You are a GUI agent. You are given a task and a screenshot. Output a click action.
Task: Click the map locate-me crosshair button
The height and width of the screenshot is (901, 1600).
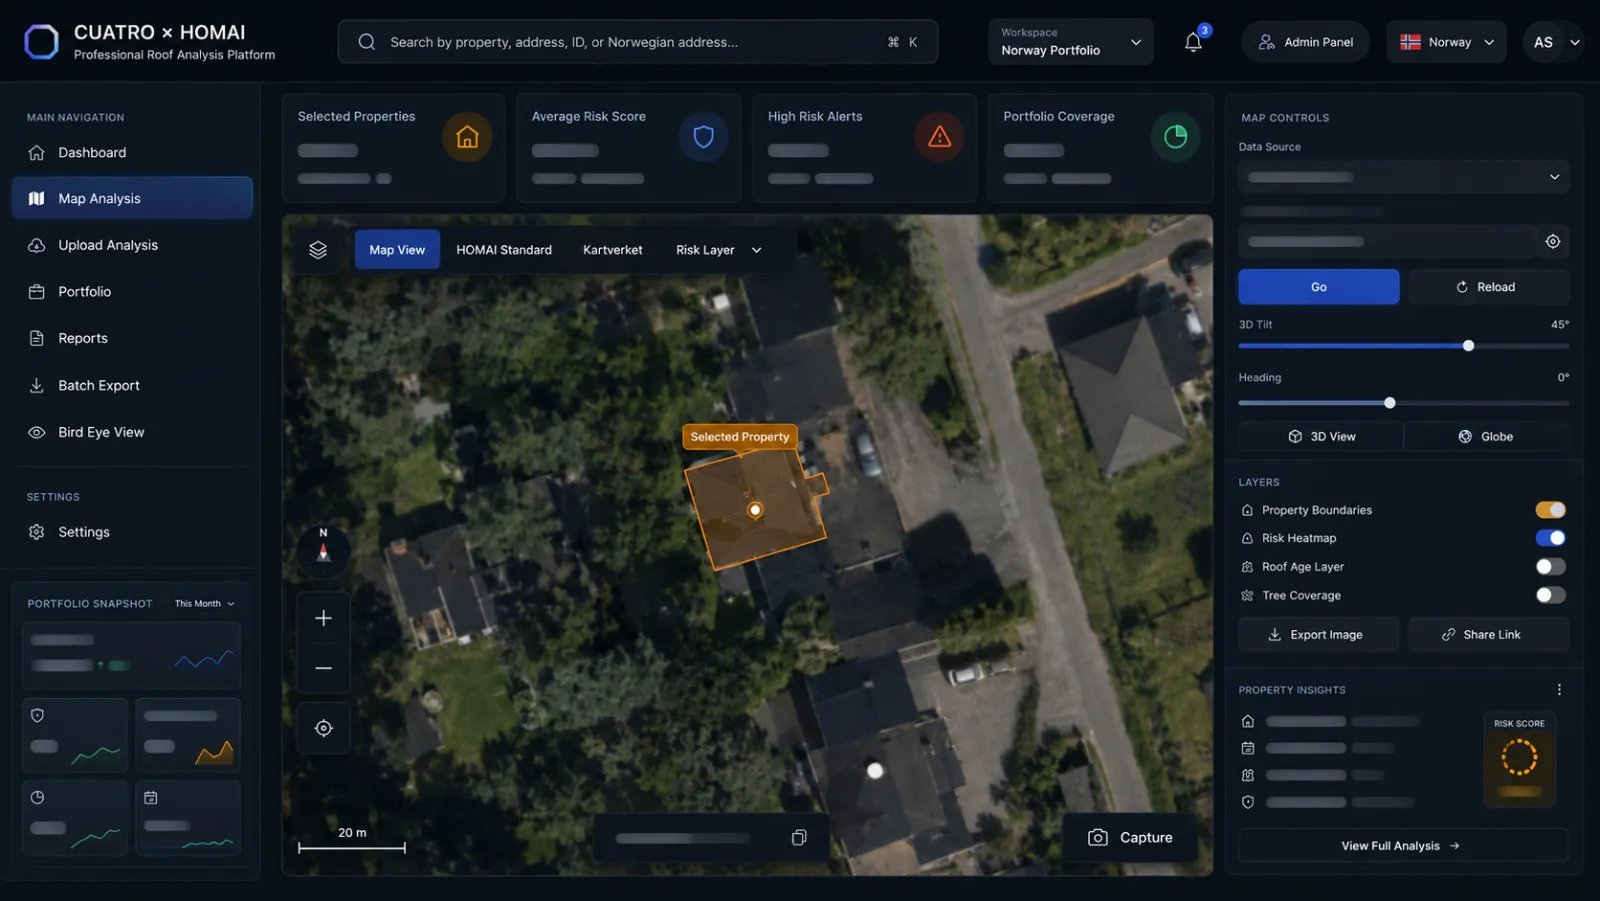(323, 728)
